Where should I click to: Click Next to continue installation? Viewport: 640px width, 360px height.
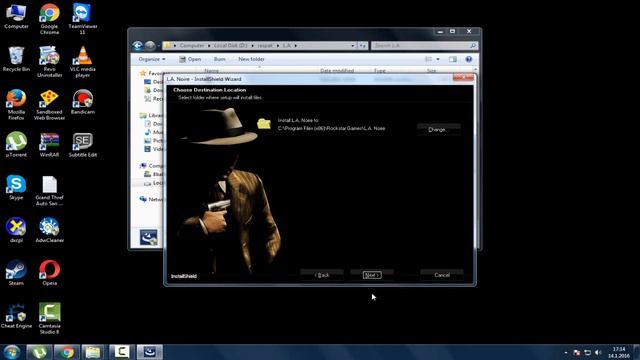coord(372,275)
